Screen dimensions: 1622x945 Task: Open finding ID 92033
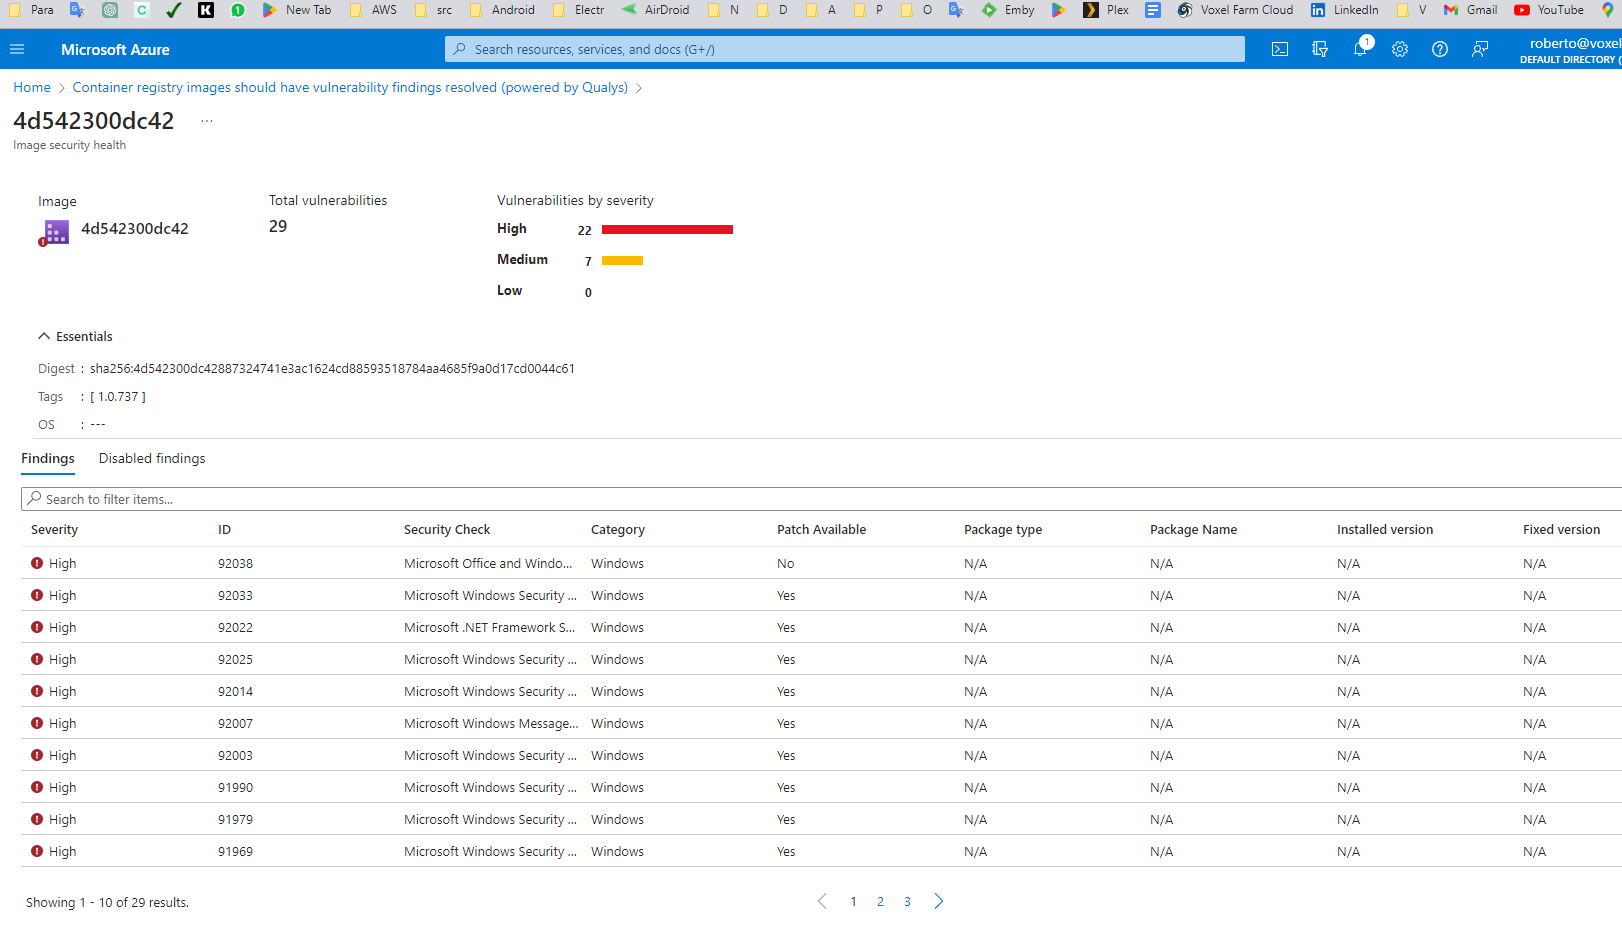[x=235, y=596]
